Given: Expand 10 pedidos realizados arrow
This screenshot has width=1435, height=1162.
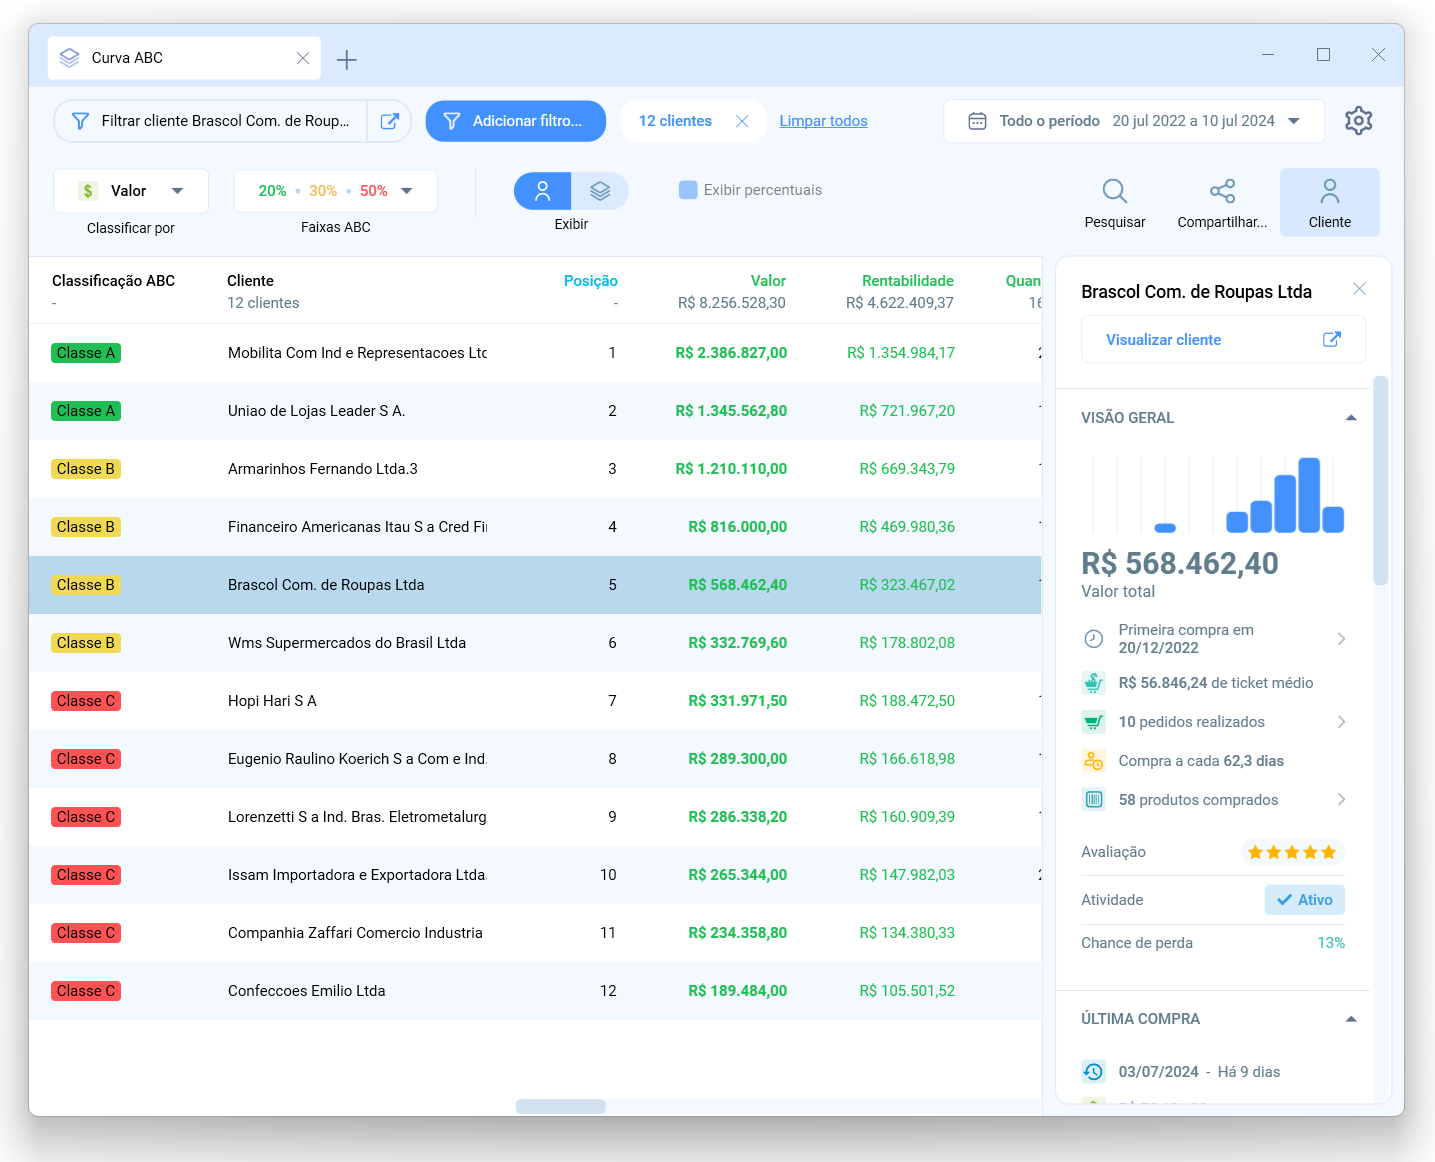Looking at the screenshot, I should tap(1341, 722).
